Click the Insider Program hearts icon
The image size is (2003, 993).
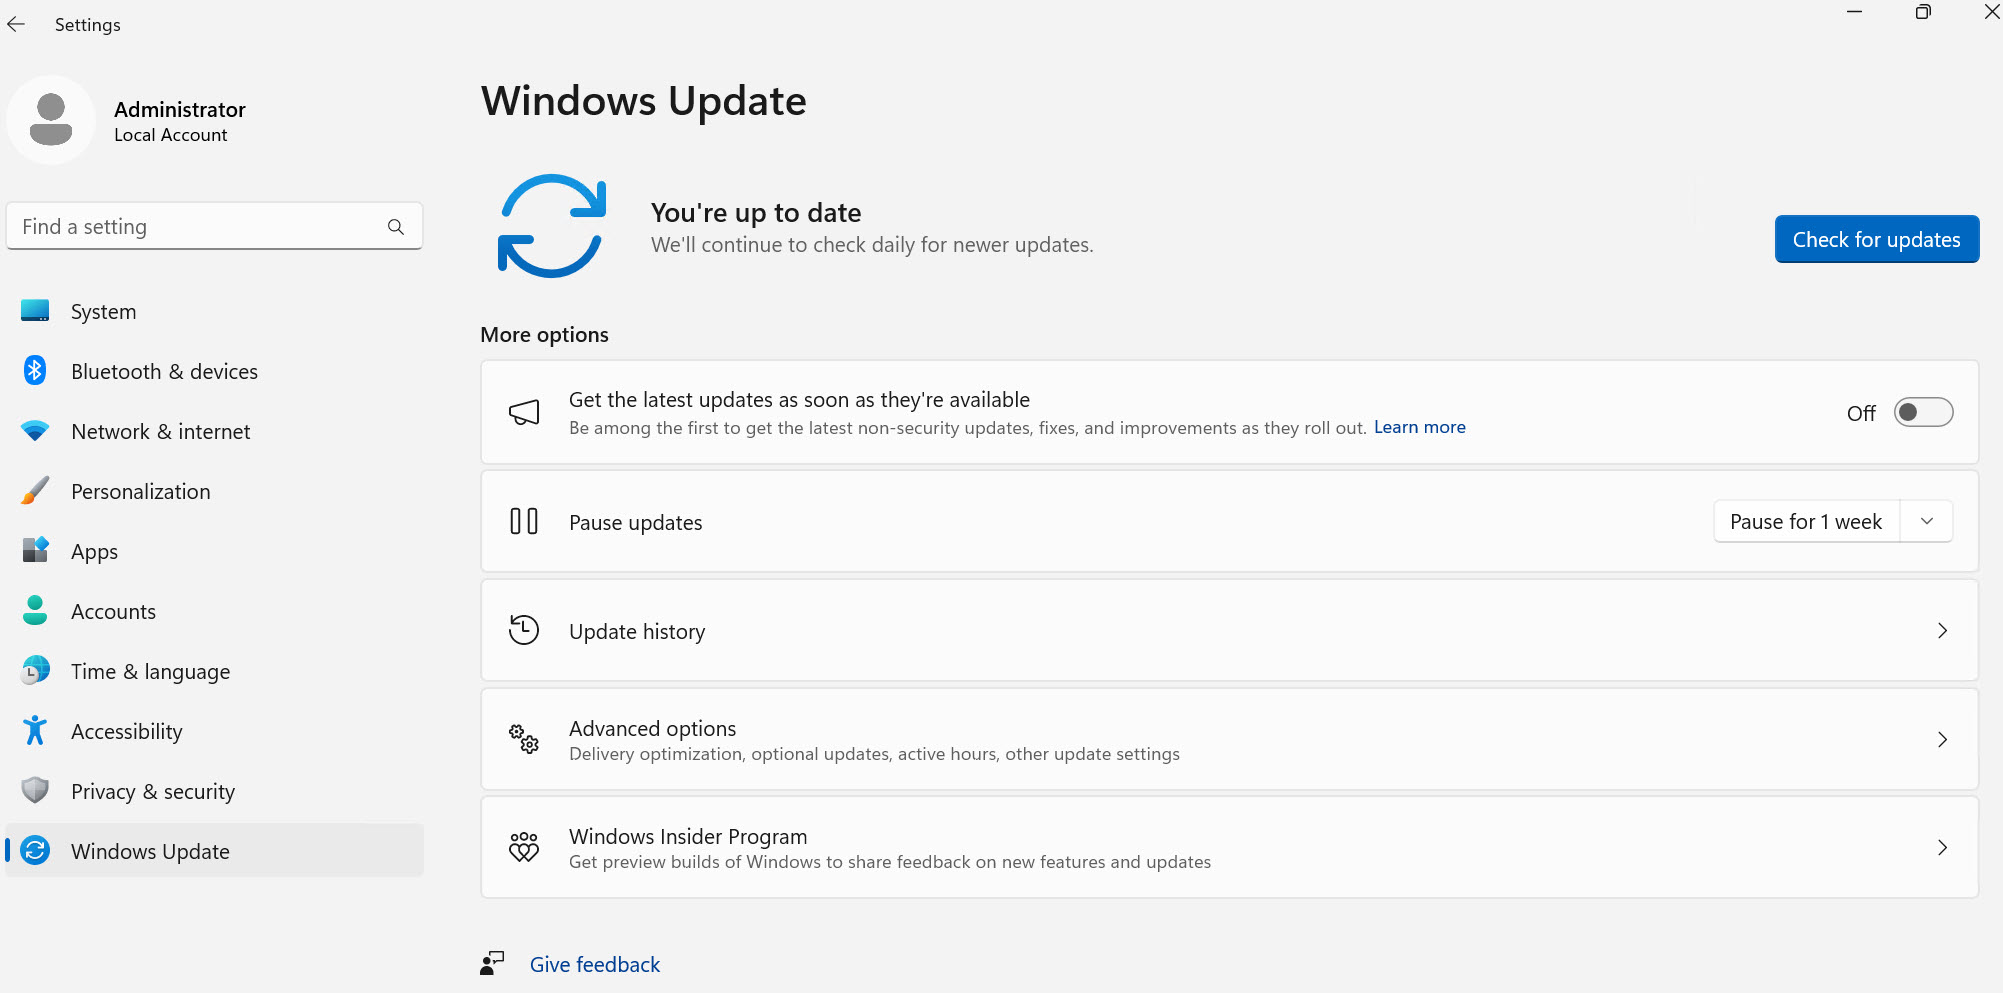point(524,847)
